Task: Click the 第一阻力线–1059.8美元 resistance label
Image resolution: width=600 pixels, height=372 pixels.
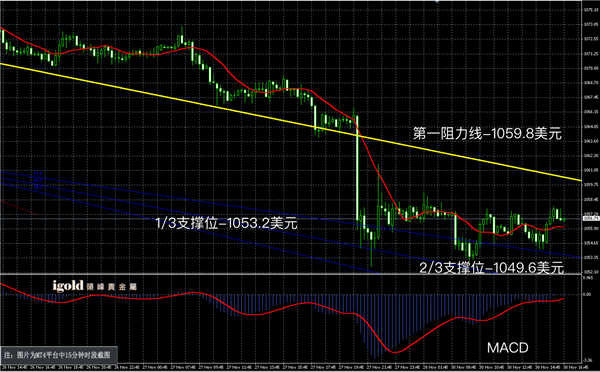Action: pyautogui.click(x=487, y=134)
